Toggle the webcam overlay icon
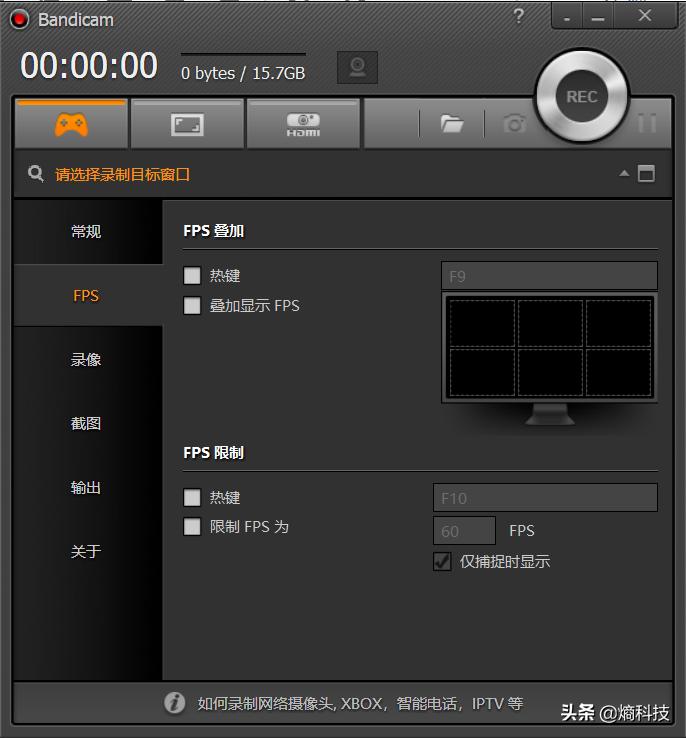 tap(357, 67)
